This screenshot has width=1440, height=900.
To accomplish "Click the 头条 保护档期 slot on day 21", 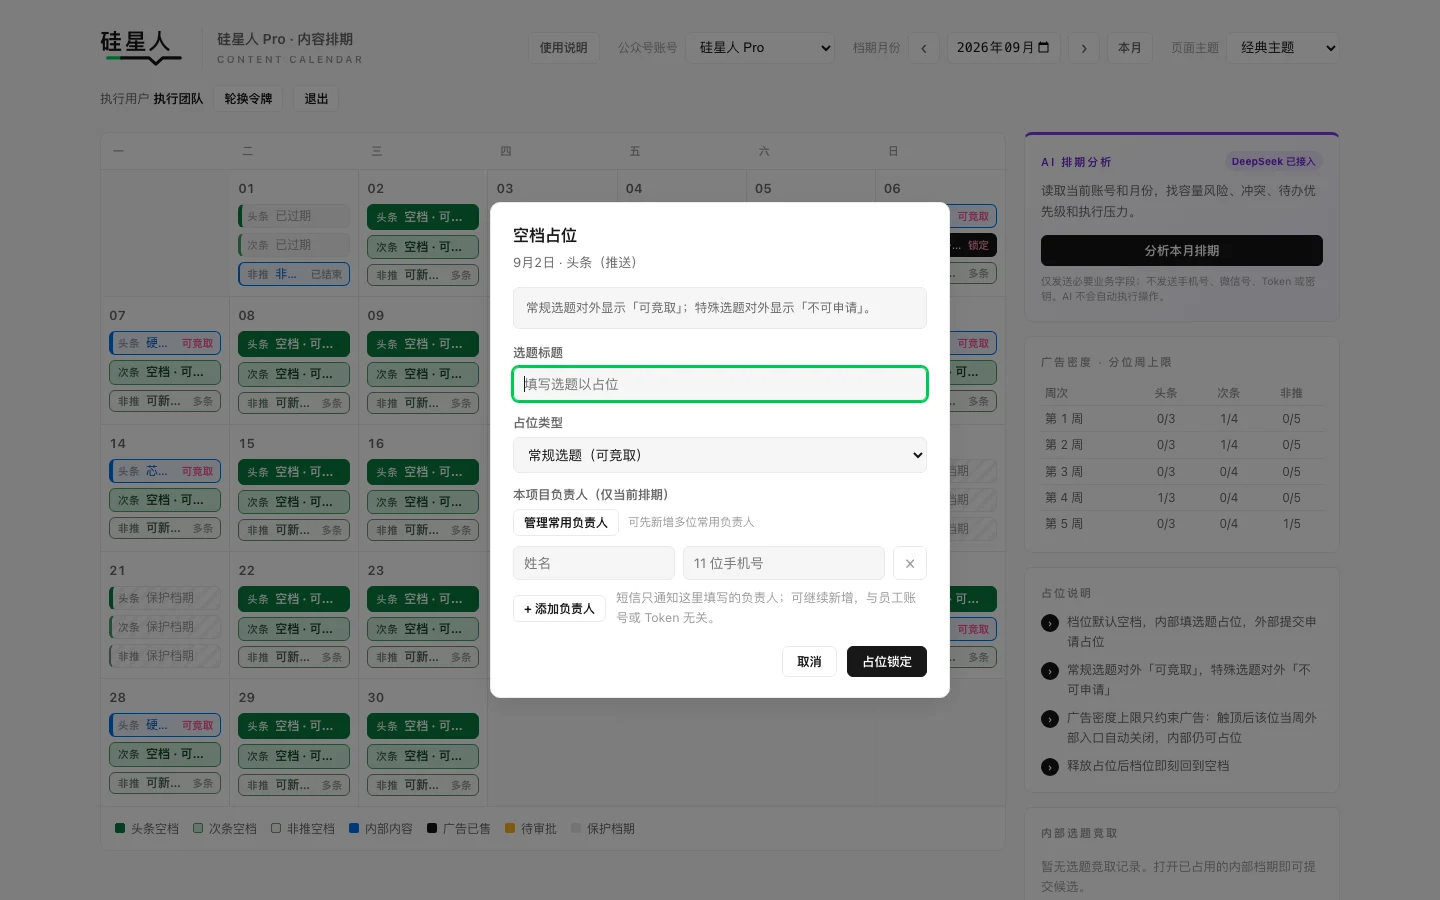I will tap(165, 598).
